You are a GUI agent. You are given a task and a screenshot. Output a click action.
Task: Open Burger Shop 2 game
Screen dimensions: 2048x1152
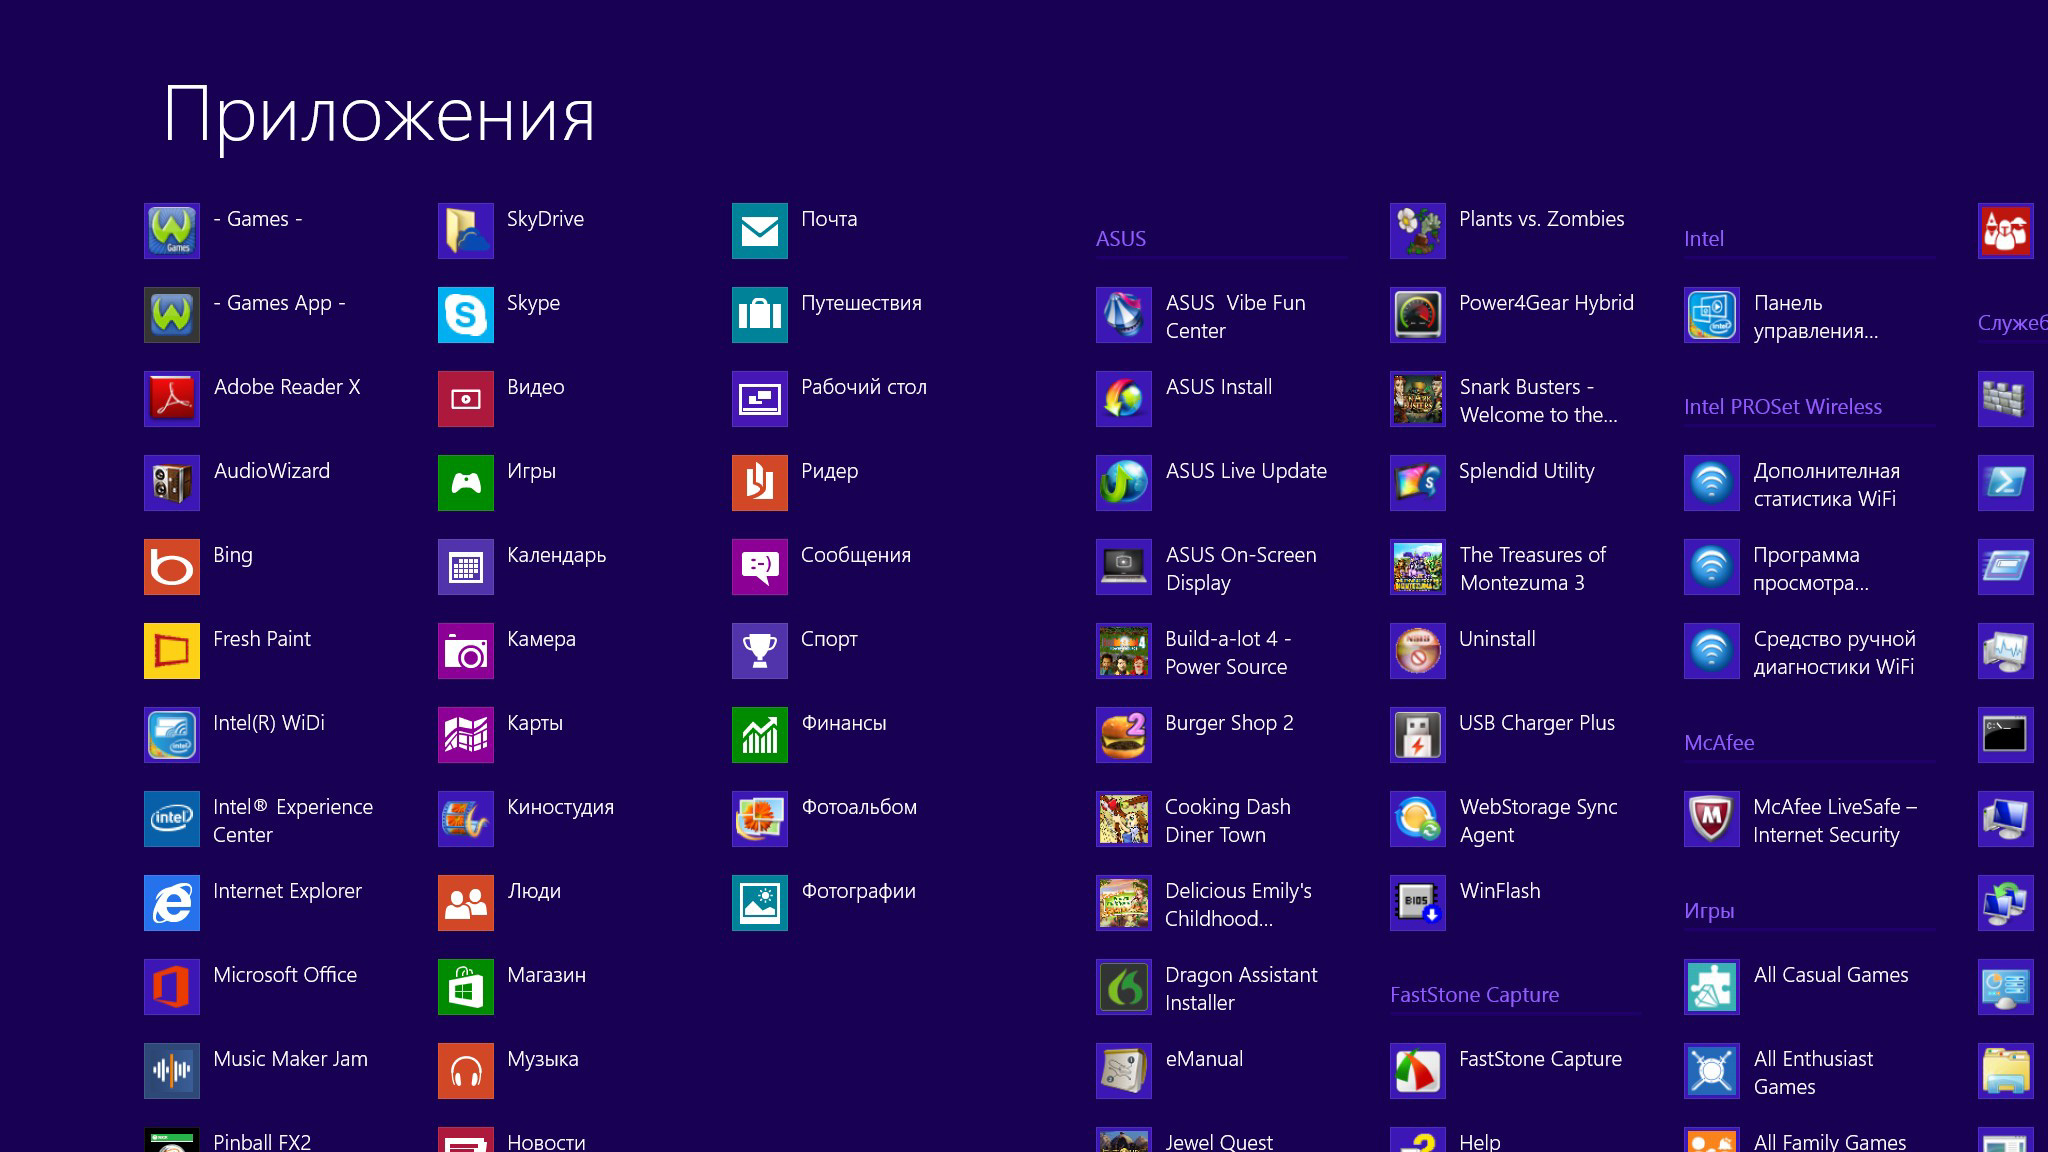coord(1124,735)
